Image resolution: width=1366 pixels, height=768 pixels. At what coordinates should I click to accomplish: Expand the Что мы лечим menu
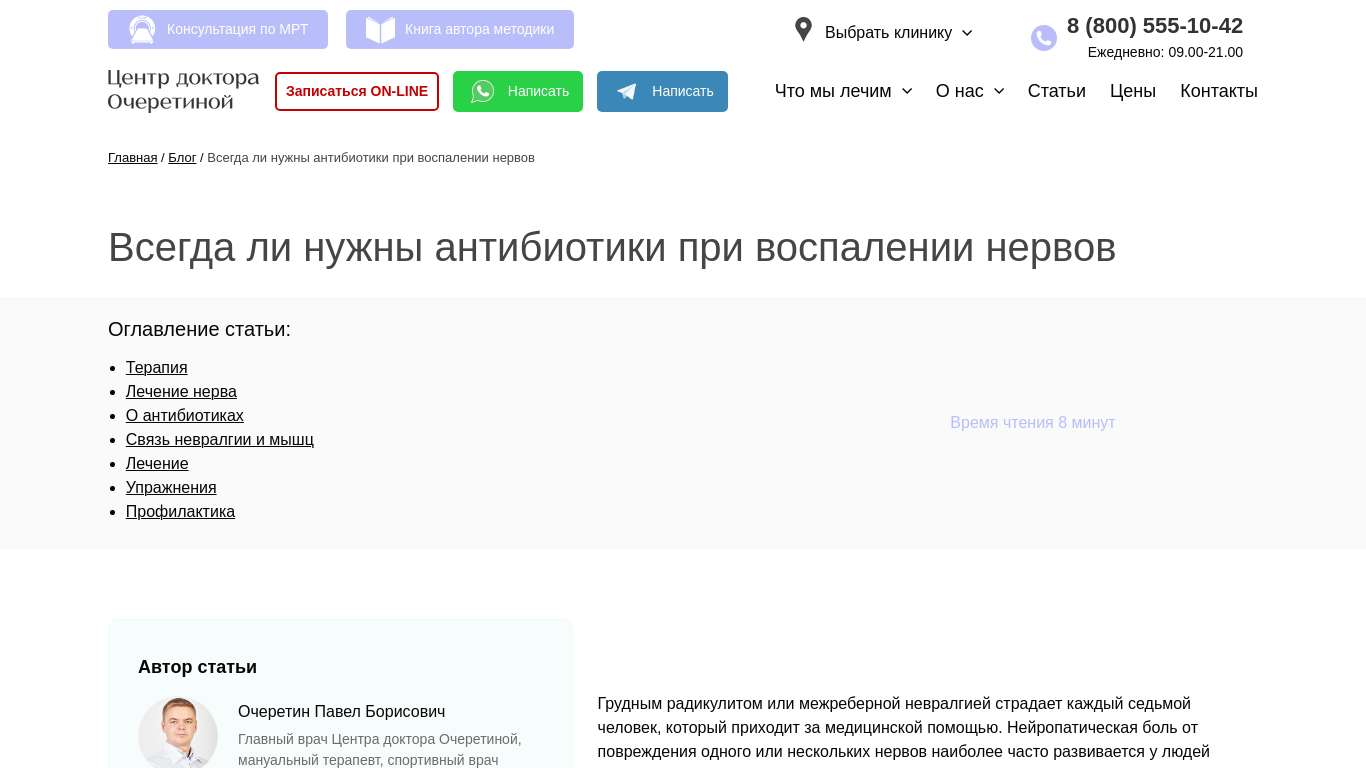(843, 91)
